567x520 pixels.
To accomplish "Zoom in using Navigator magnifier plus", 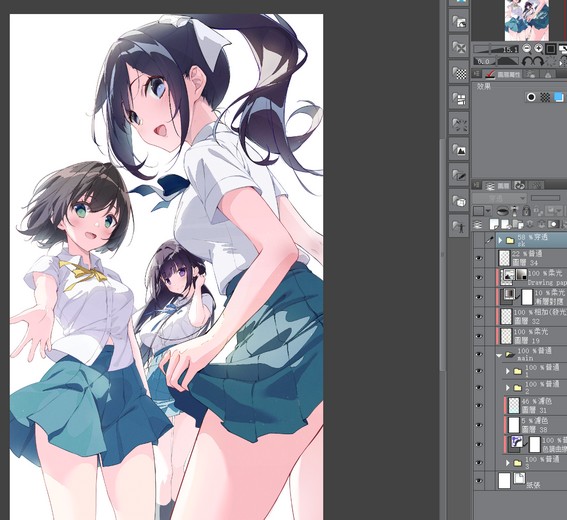I will 538,48.
